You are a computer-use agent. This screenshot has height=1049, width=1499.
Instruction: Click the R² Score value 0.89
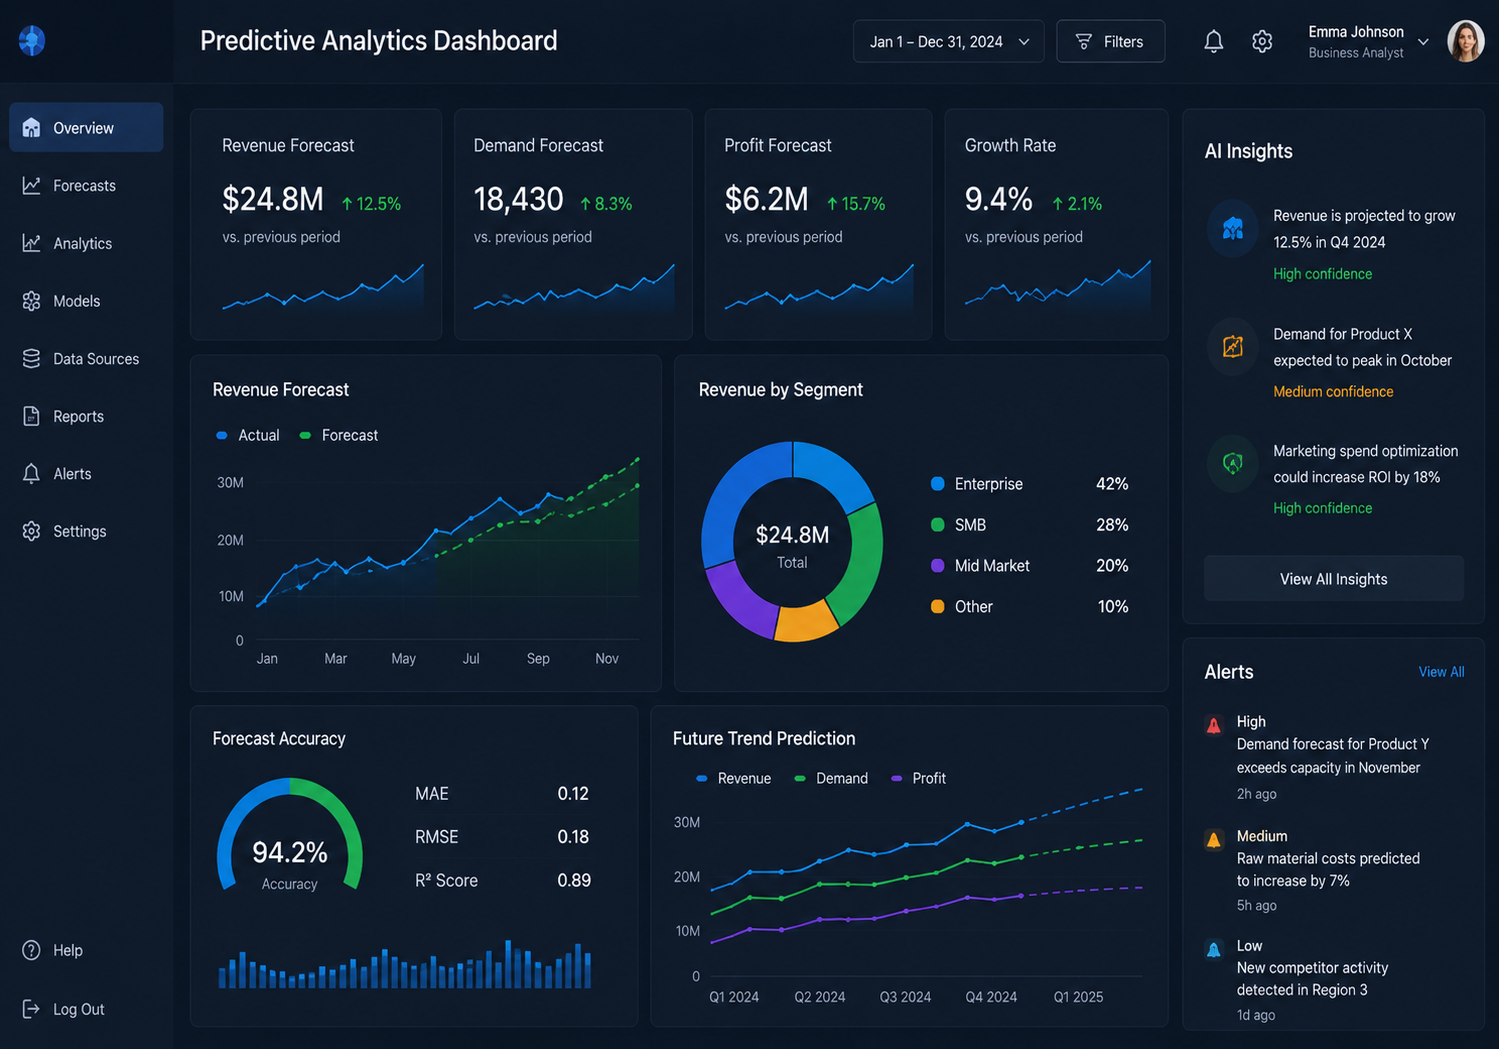[573, 881]
